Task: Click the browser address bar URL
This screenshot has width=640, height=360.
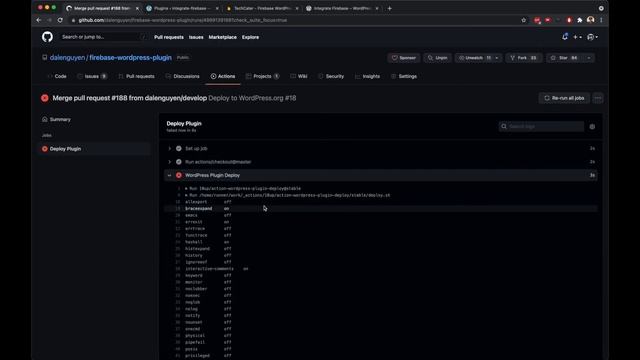Action: (x=182, y=20)
